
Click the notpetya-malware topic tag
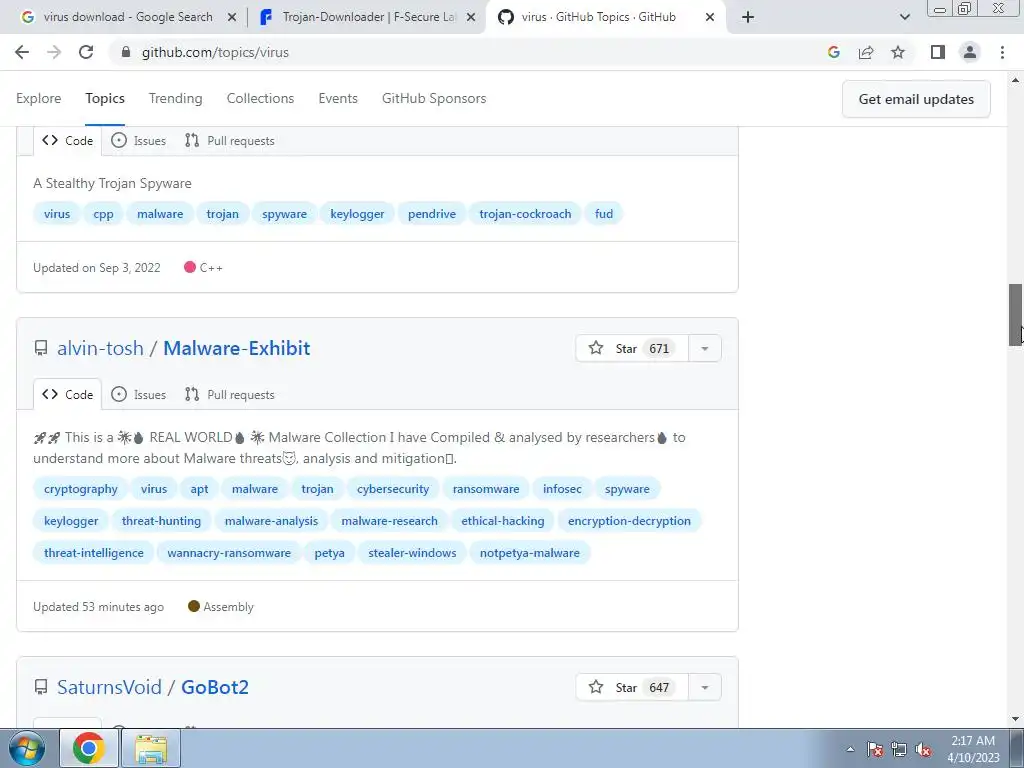[530, 552]
